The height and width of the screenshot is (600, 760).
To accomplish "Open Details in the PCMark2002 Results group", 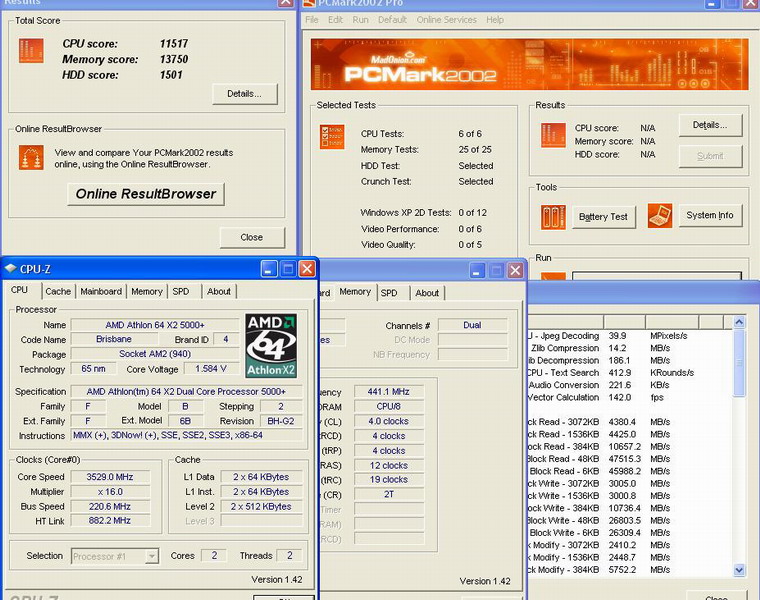I will click(x=710, y=125).
